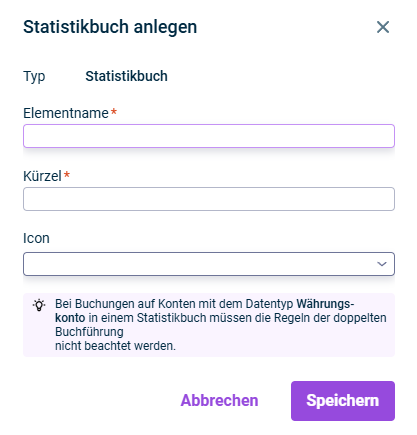Click the Elementname field label

click(66, 113)
